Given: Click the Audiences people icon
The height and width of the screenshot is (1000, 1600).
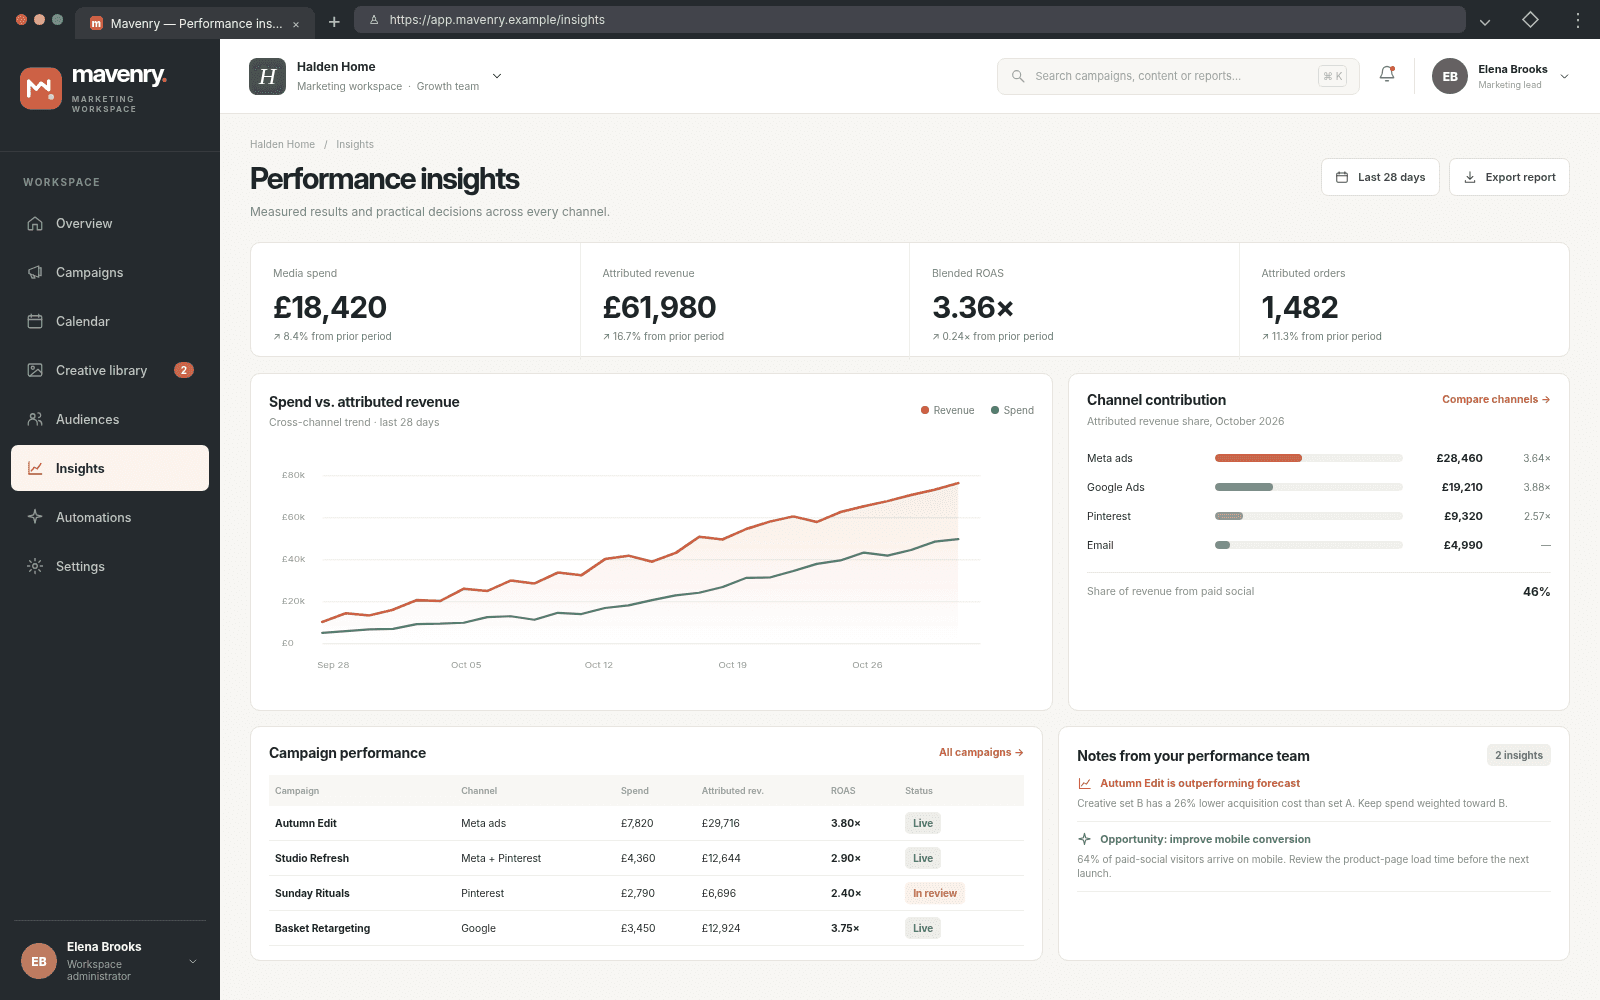Looking at the screenshot, I should click(x=35, y=419).
